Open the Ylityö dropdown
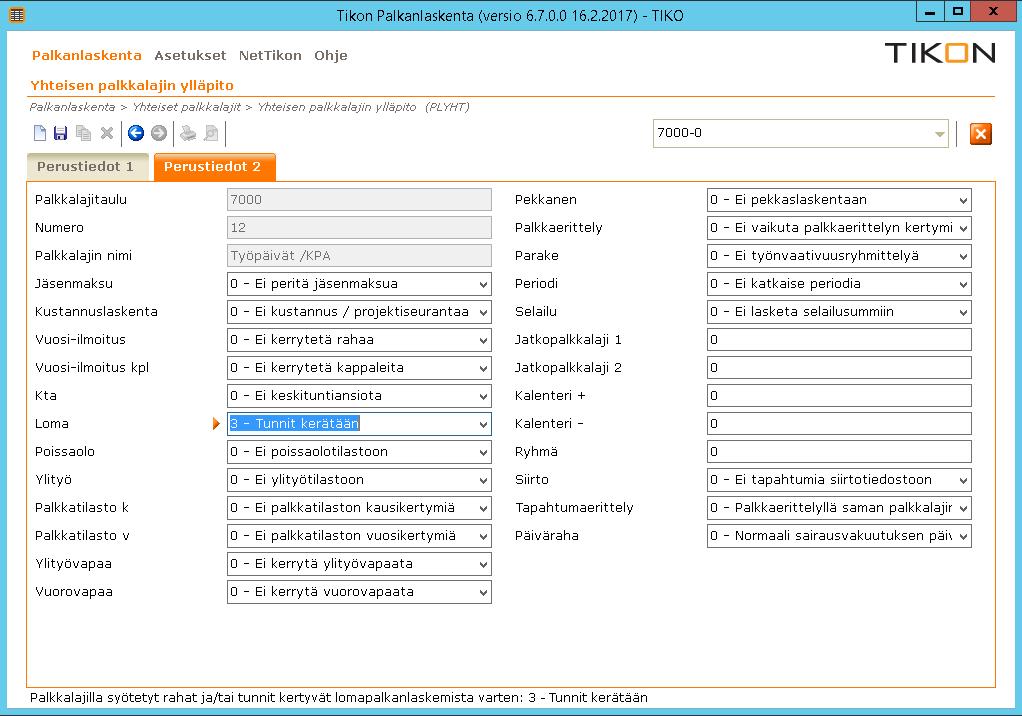This screenshot has width=1022, height=716. [x=483, y=480]
